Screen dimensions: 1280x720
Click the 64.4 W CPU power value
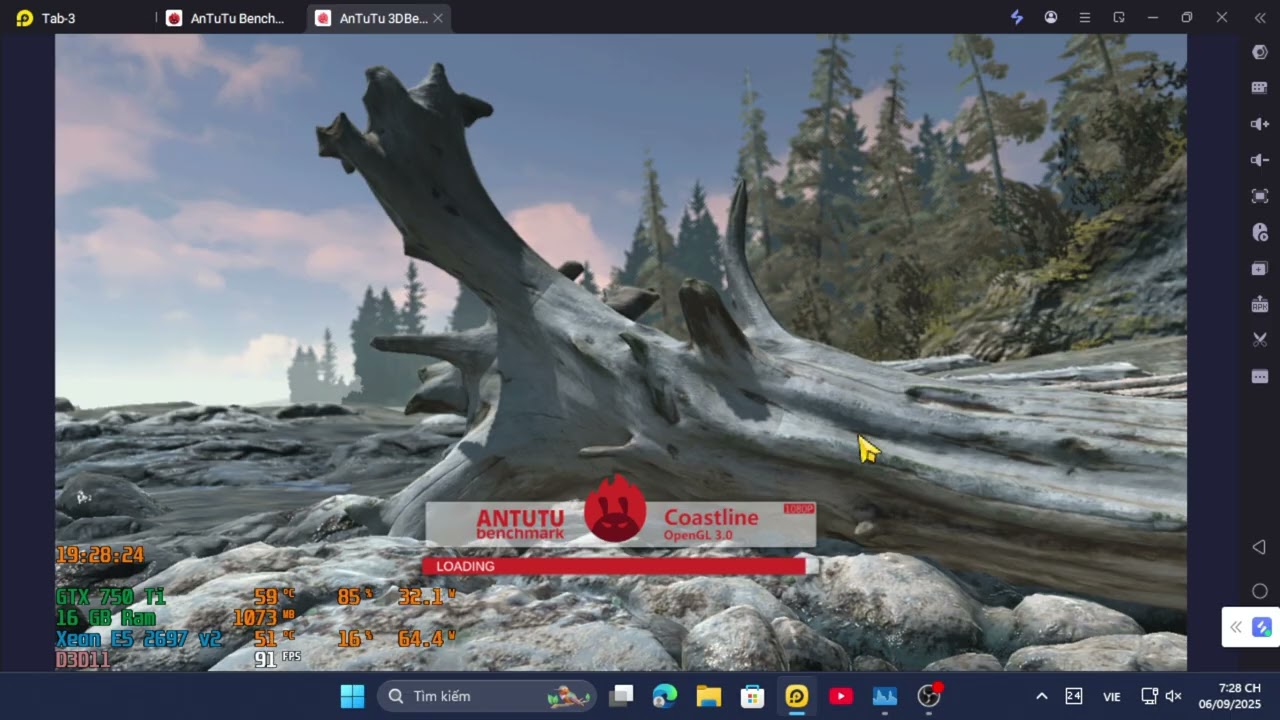click(428, 639)
